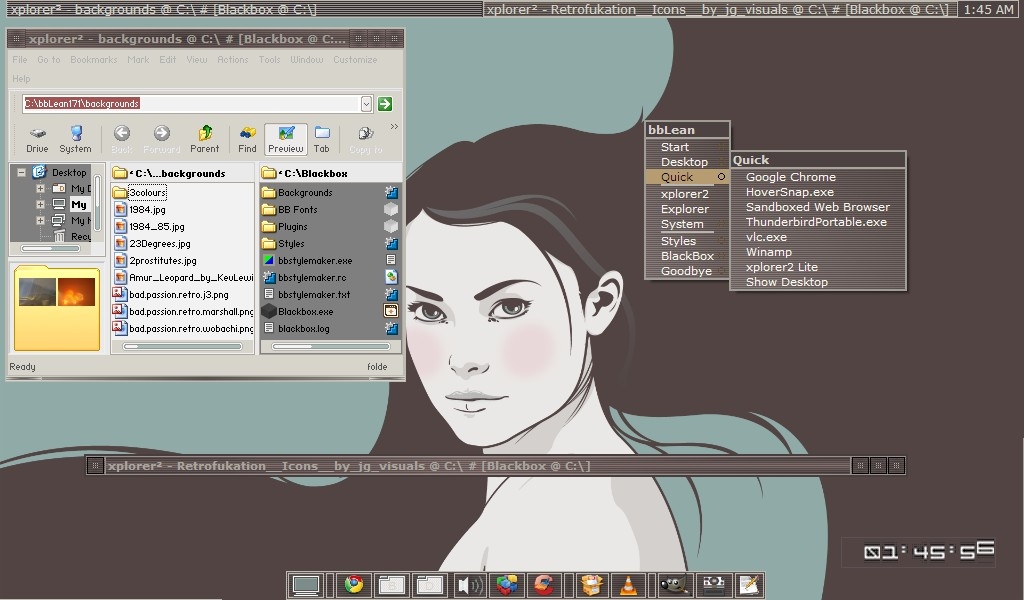Open the folder D icon in dock
The height and width of the screenshot is (600, 1024).
click(x=430, y=584)
